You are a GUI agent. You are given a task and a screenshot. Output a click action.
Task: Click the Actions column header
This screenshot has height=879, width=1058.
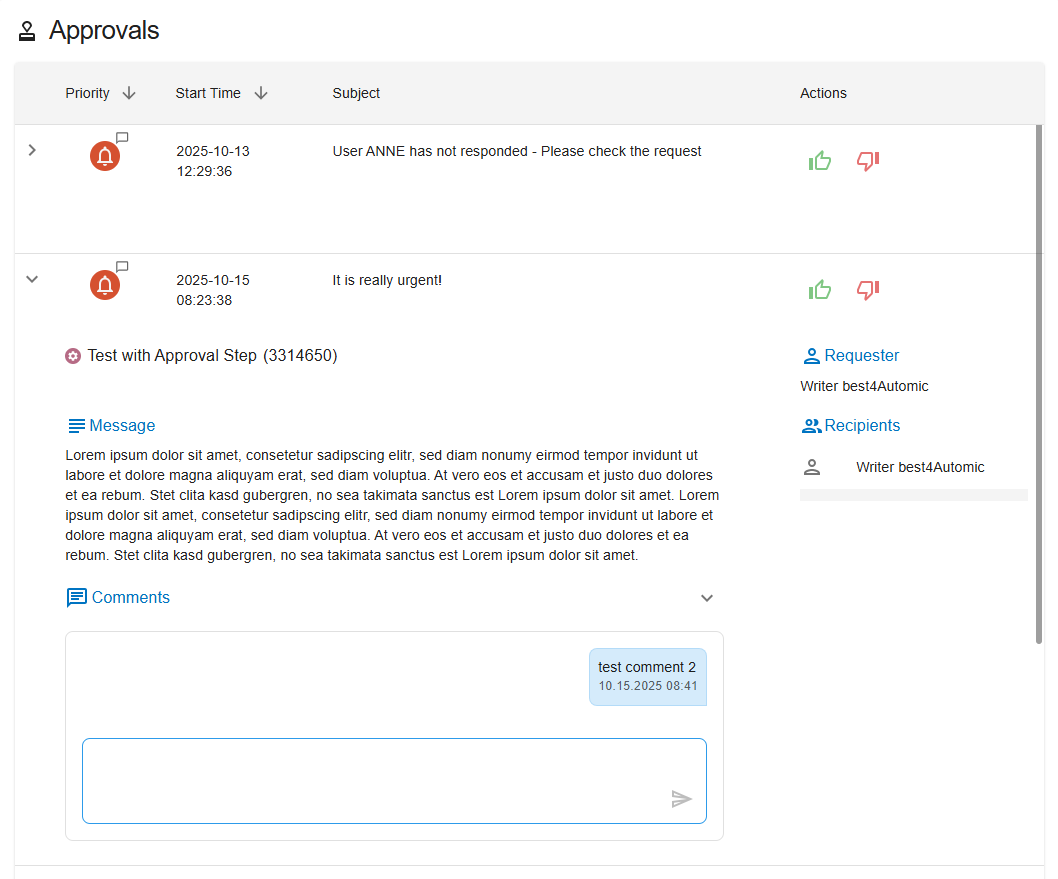pos(823,93)
